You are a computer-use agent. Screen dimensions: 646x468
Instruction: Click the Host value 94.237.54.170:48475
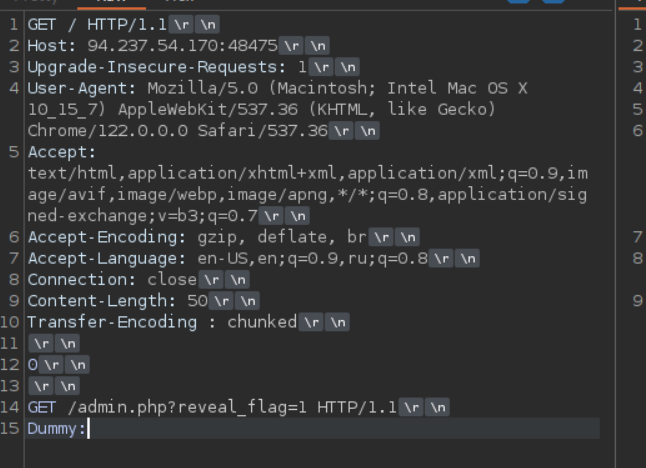click(x=185, y=46)
